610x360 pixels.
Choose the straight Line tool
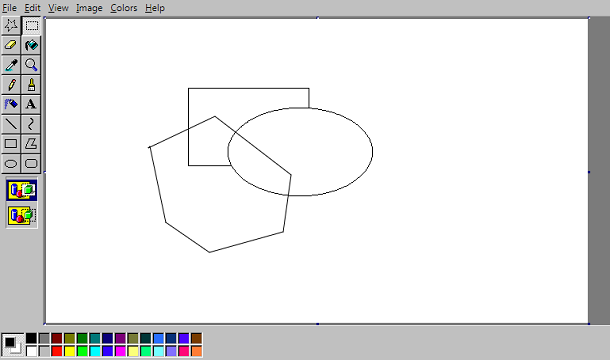point(11,124)
